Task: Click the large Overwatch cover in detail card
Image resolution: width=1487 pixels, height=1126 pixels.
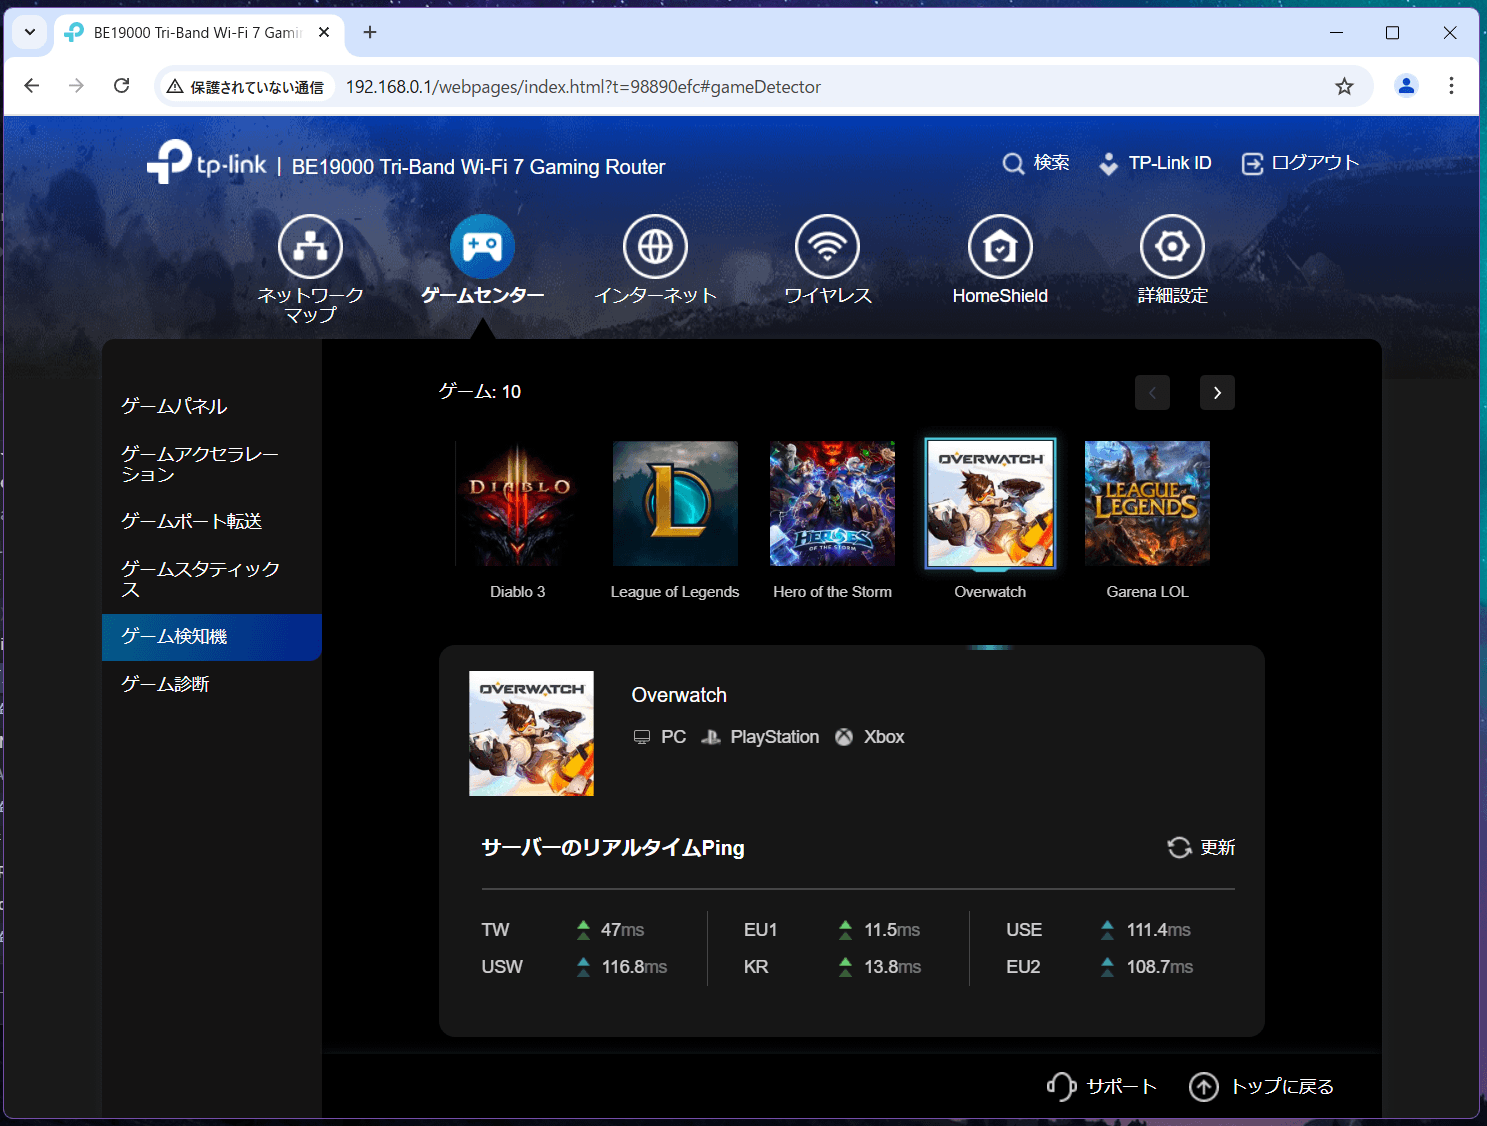Action: point(531,733)
